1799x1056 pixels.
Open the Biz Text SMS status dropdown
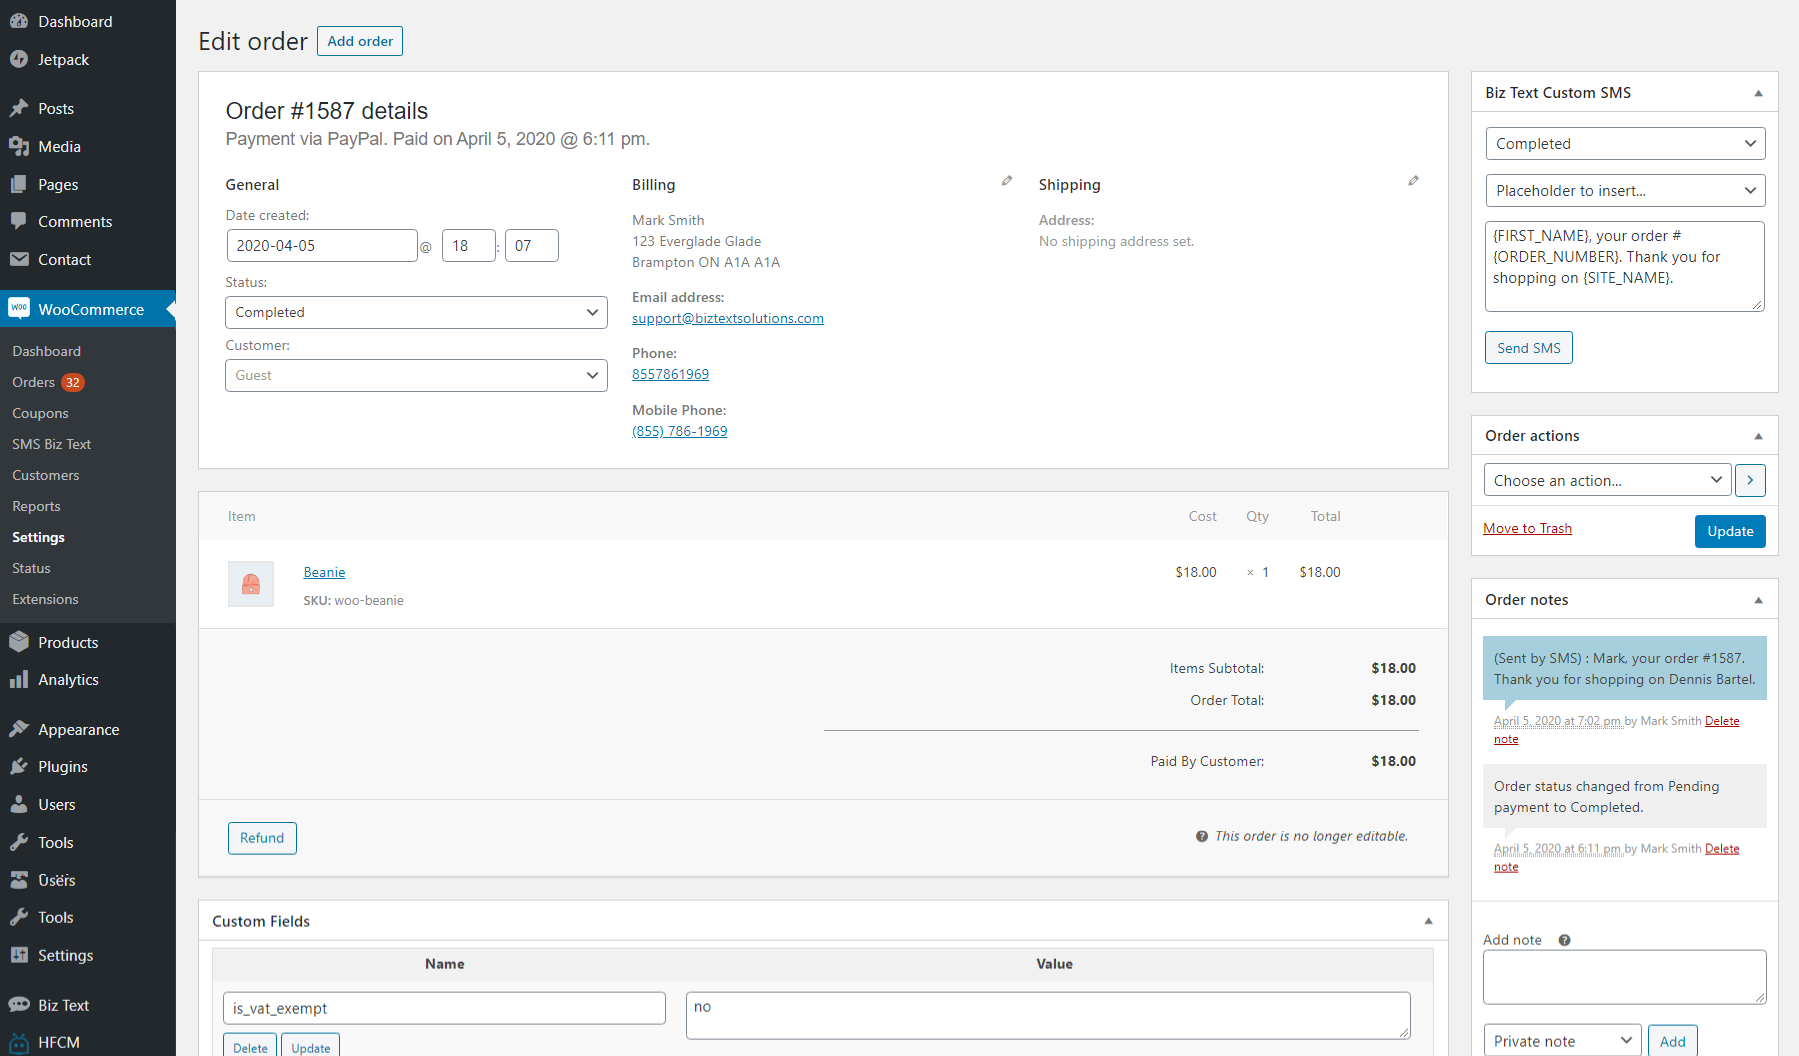click(x=1625, y=143)
